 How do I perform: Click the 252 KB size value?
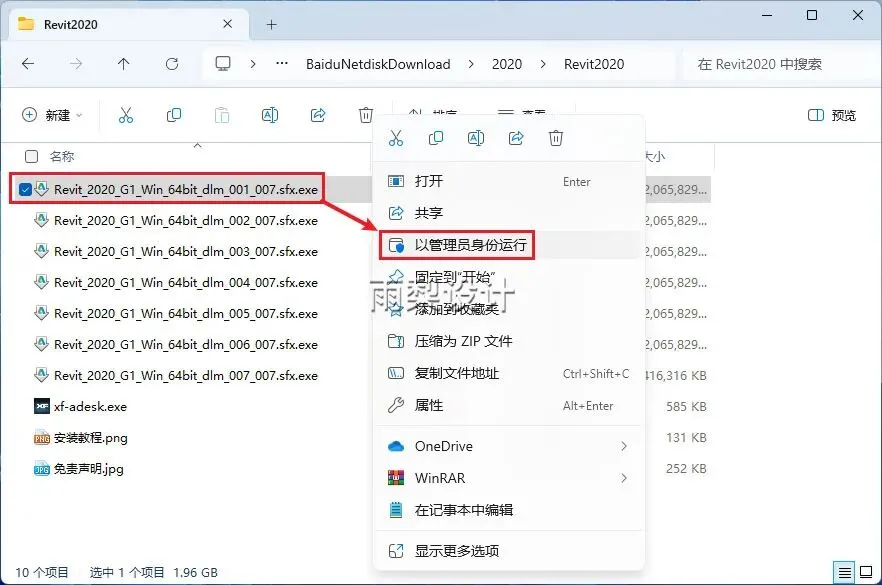pyautogui.click(x=686, y=469)
